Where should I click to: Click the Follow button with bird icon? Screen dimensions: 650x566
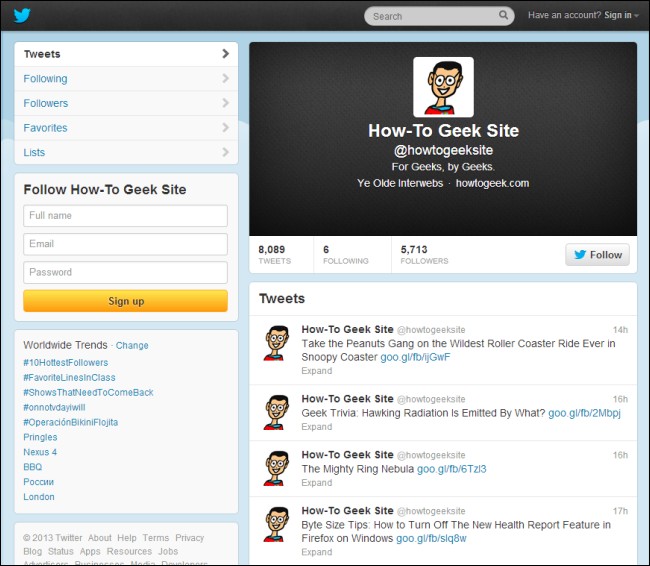pos(597,255)
